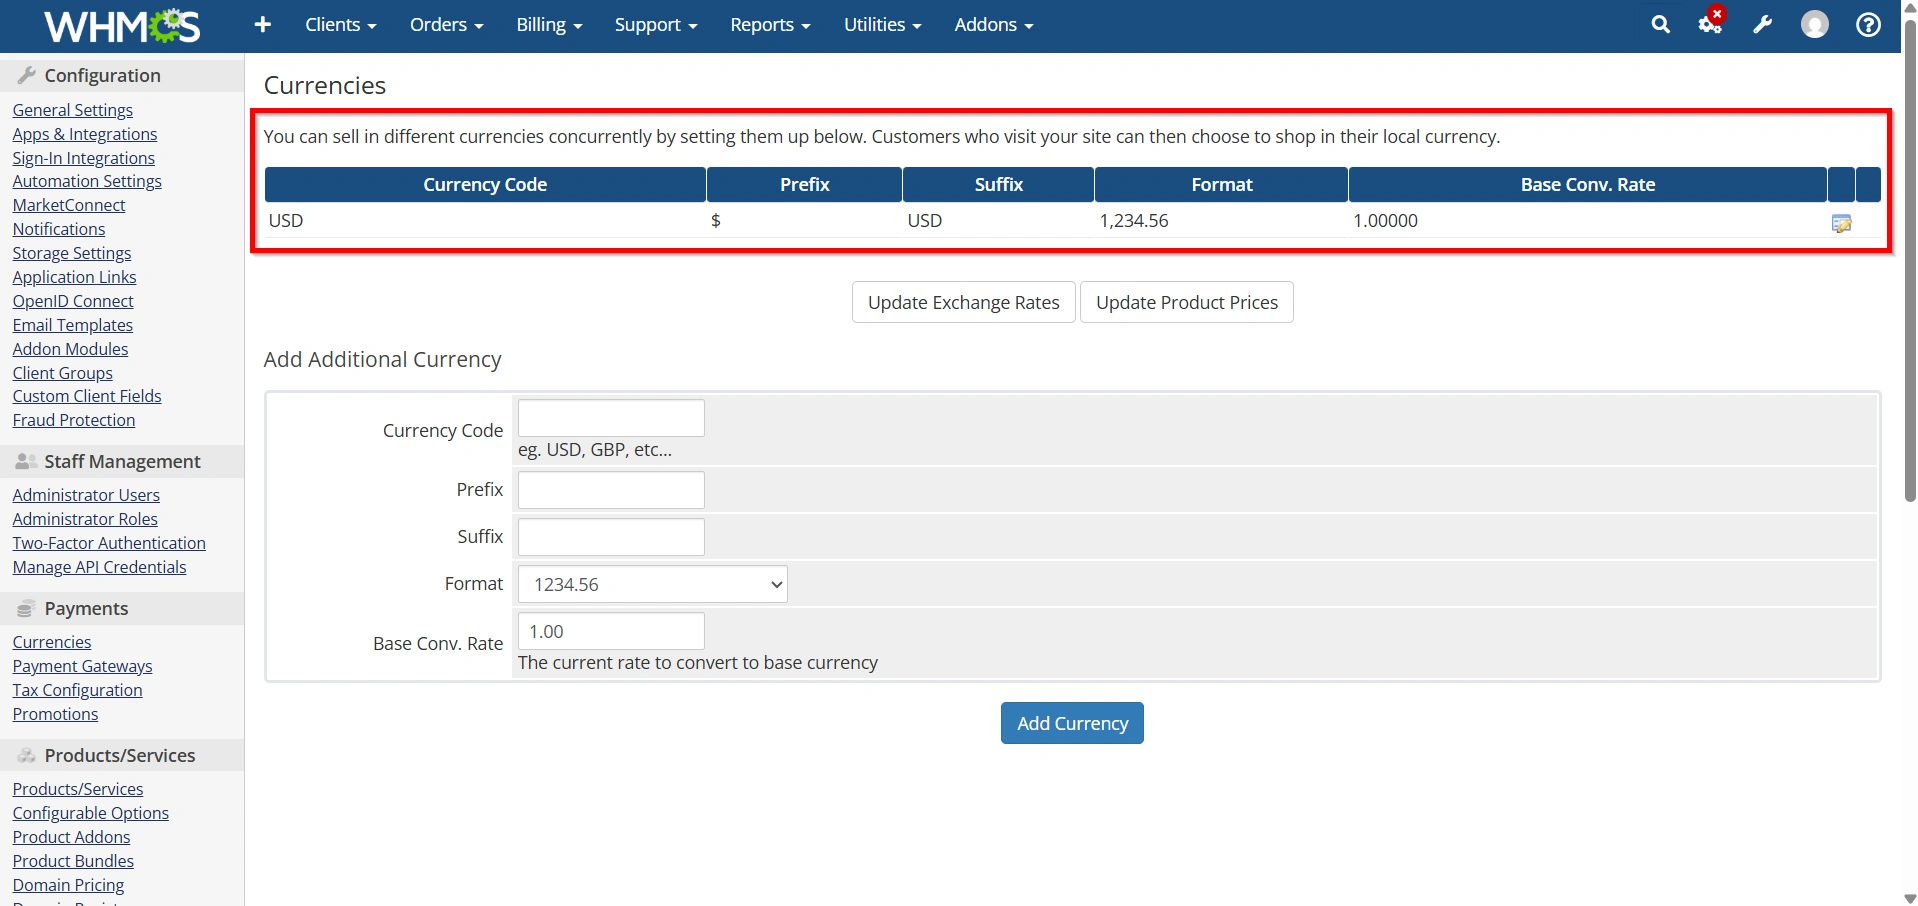Open Email Templates link
This screenshot has width=1918, height=906.
(x=72, y=325)
